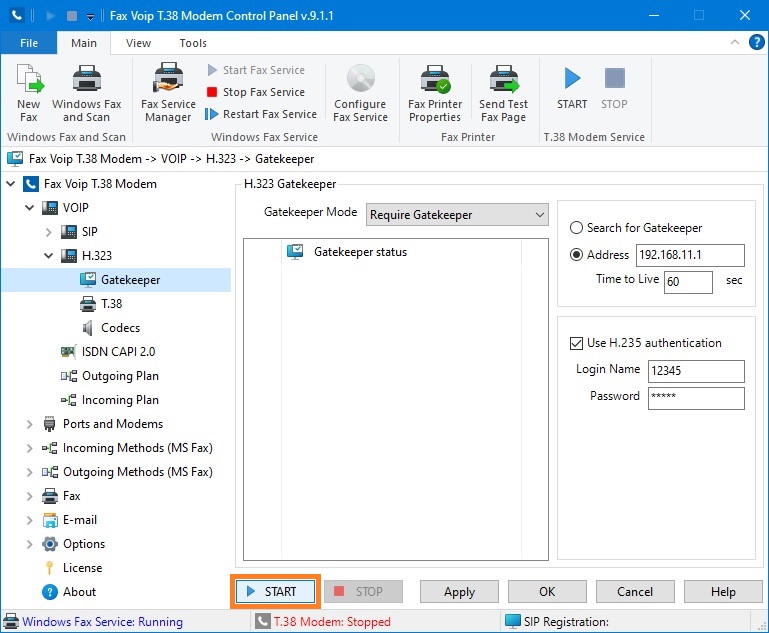769x633 pixels.
Task: Click the Login Name field
Action: (x=696, y=371)
